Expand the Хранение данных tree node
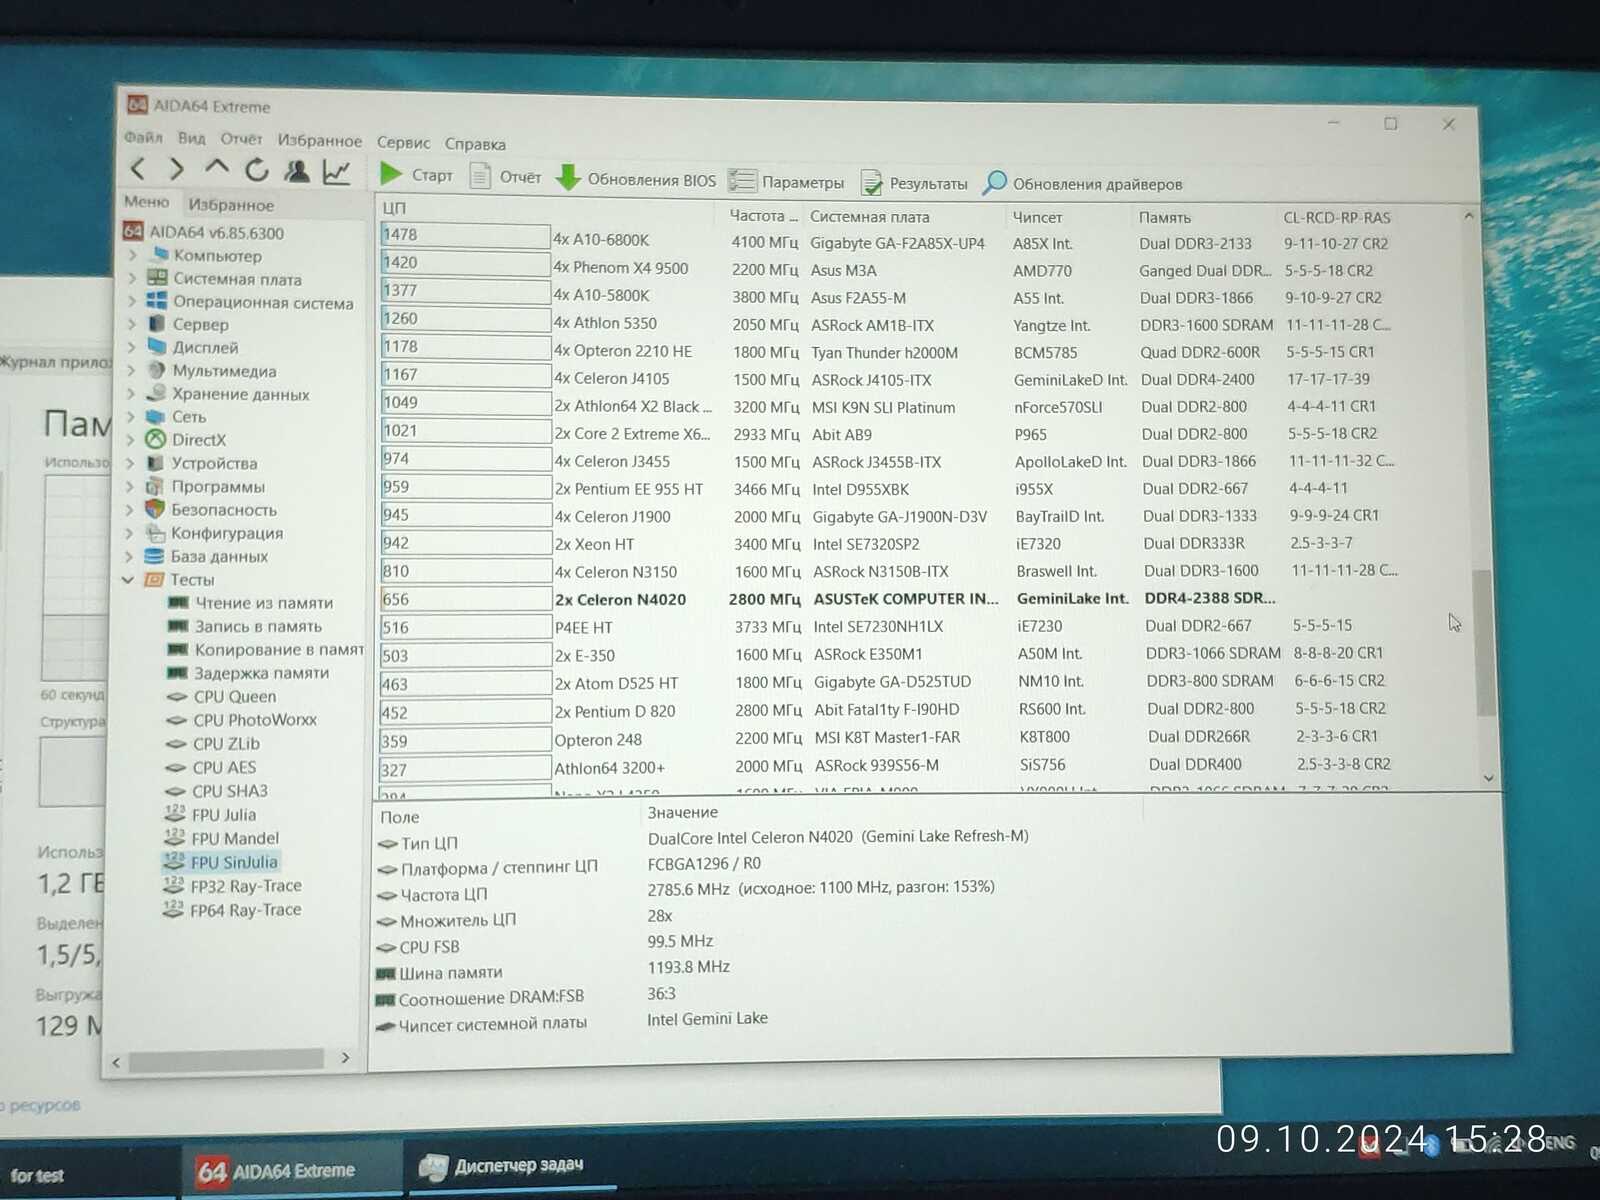Screen dimensions: 1600x1200 tap(131, 393)
